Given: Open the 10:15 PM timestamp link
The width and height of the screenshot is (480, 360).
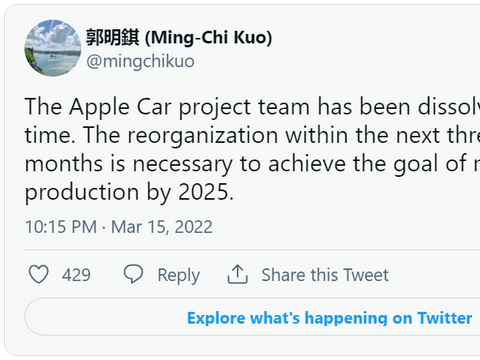Looking at the screenshot, I should (x=61, y=227).
